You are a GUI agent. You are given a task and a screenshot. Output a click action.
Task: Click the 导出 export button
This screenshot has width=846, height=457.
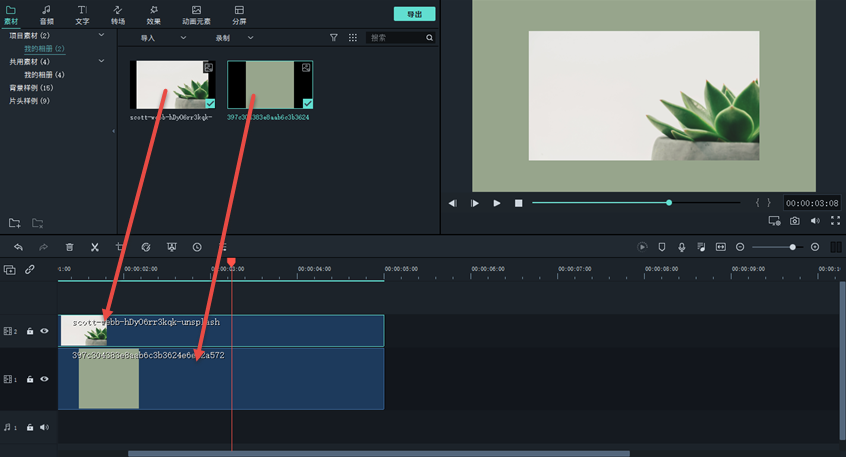pyautogui.click(x=414, y=14)
